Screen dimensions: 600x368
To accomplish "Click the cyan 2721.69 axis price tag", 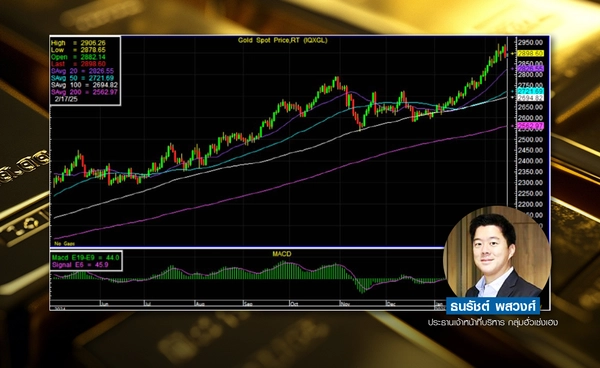I will [x=530, y=91].
